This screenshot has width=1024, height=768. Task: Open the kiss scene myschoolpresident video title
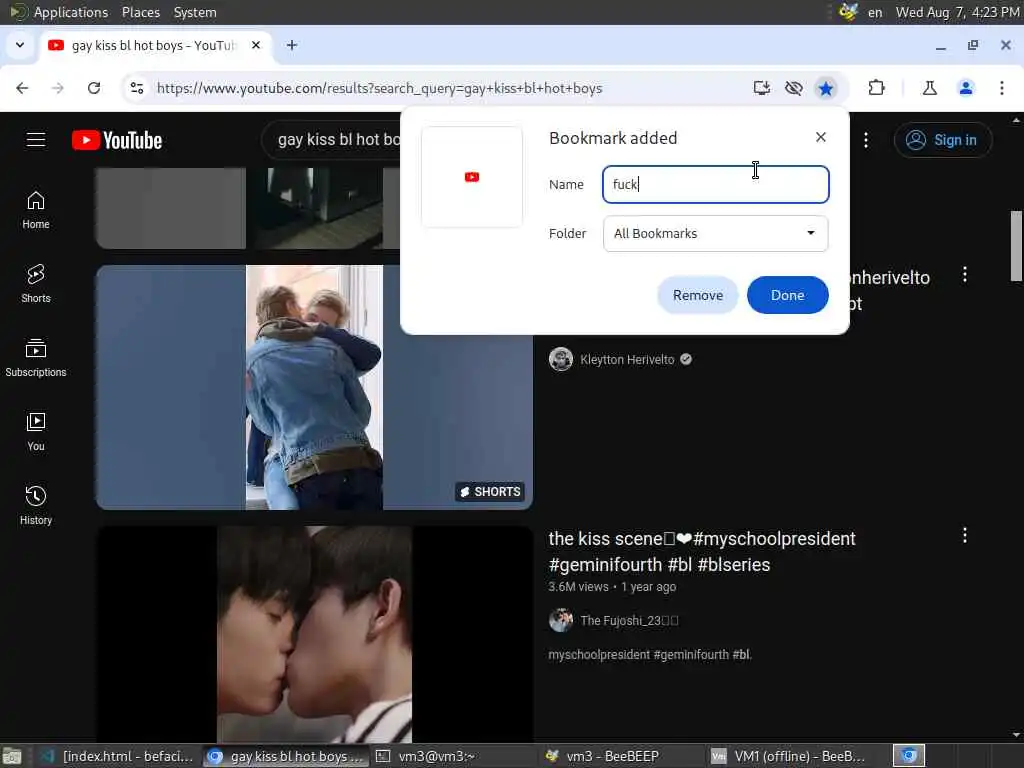pyautogui.click(x=702, y=552)
